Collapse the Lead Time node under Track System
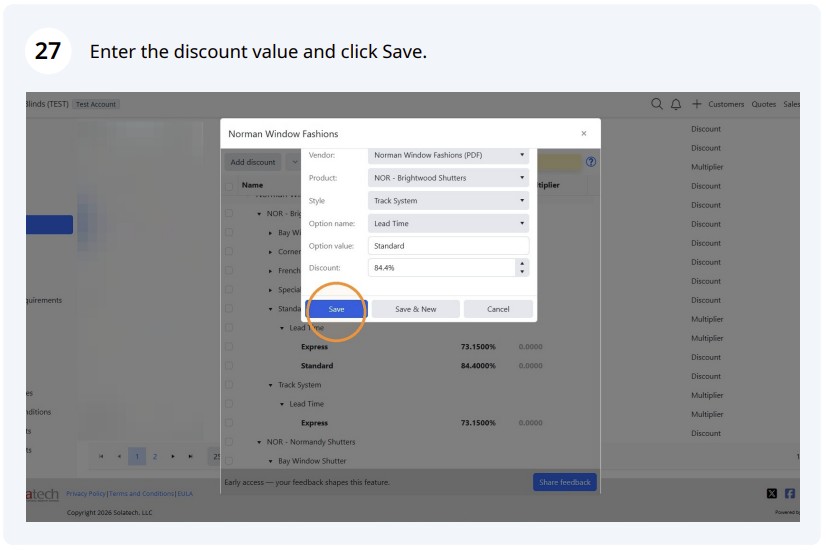 click(282, 404)
